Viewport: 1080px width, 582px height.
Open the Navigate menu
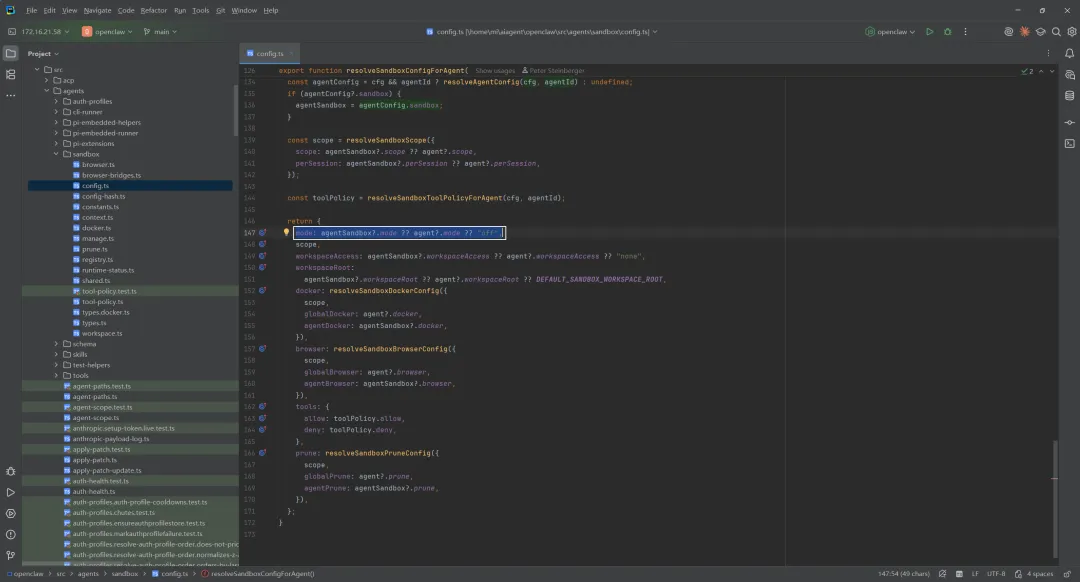point(98,10)
